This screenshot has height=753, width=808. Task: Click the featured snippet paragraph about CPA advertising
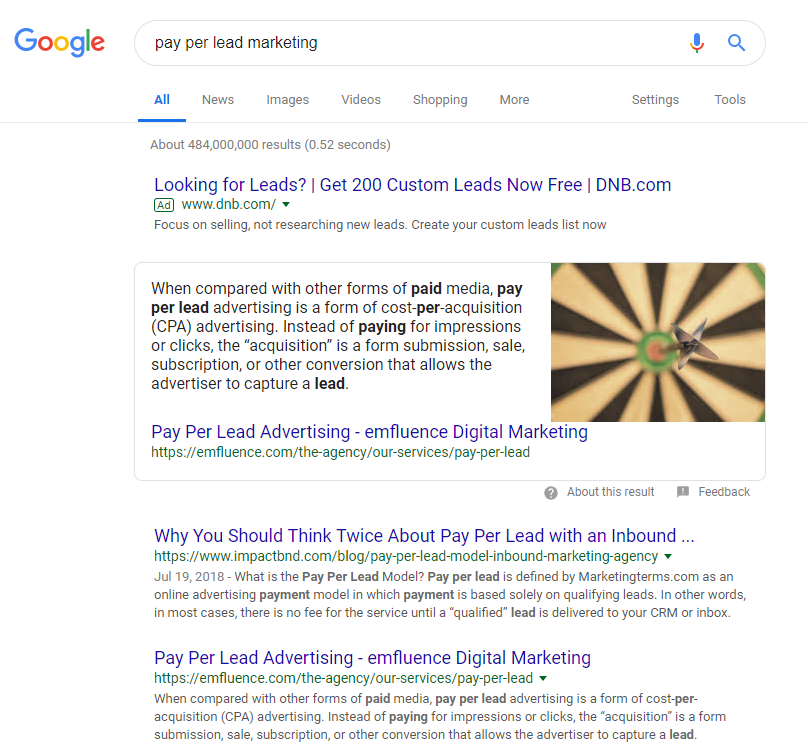click(x=338, y=336)
